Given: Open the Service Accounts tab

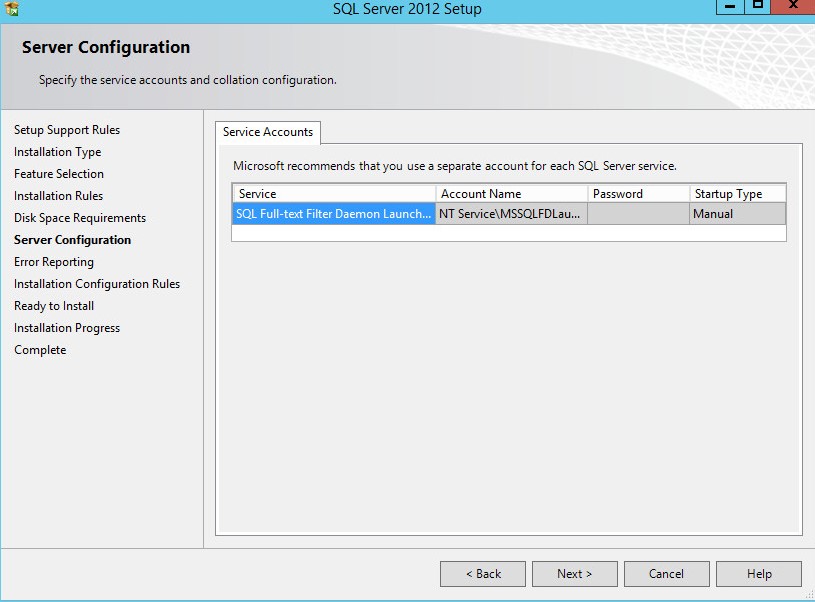Looking at the screenshot, I should (268, 132).
